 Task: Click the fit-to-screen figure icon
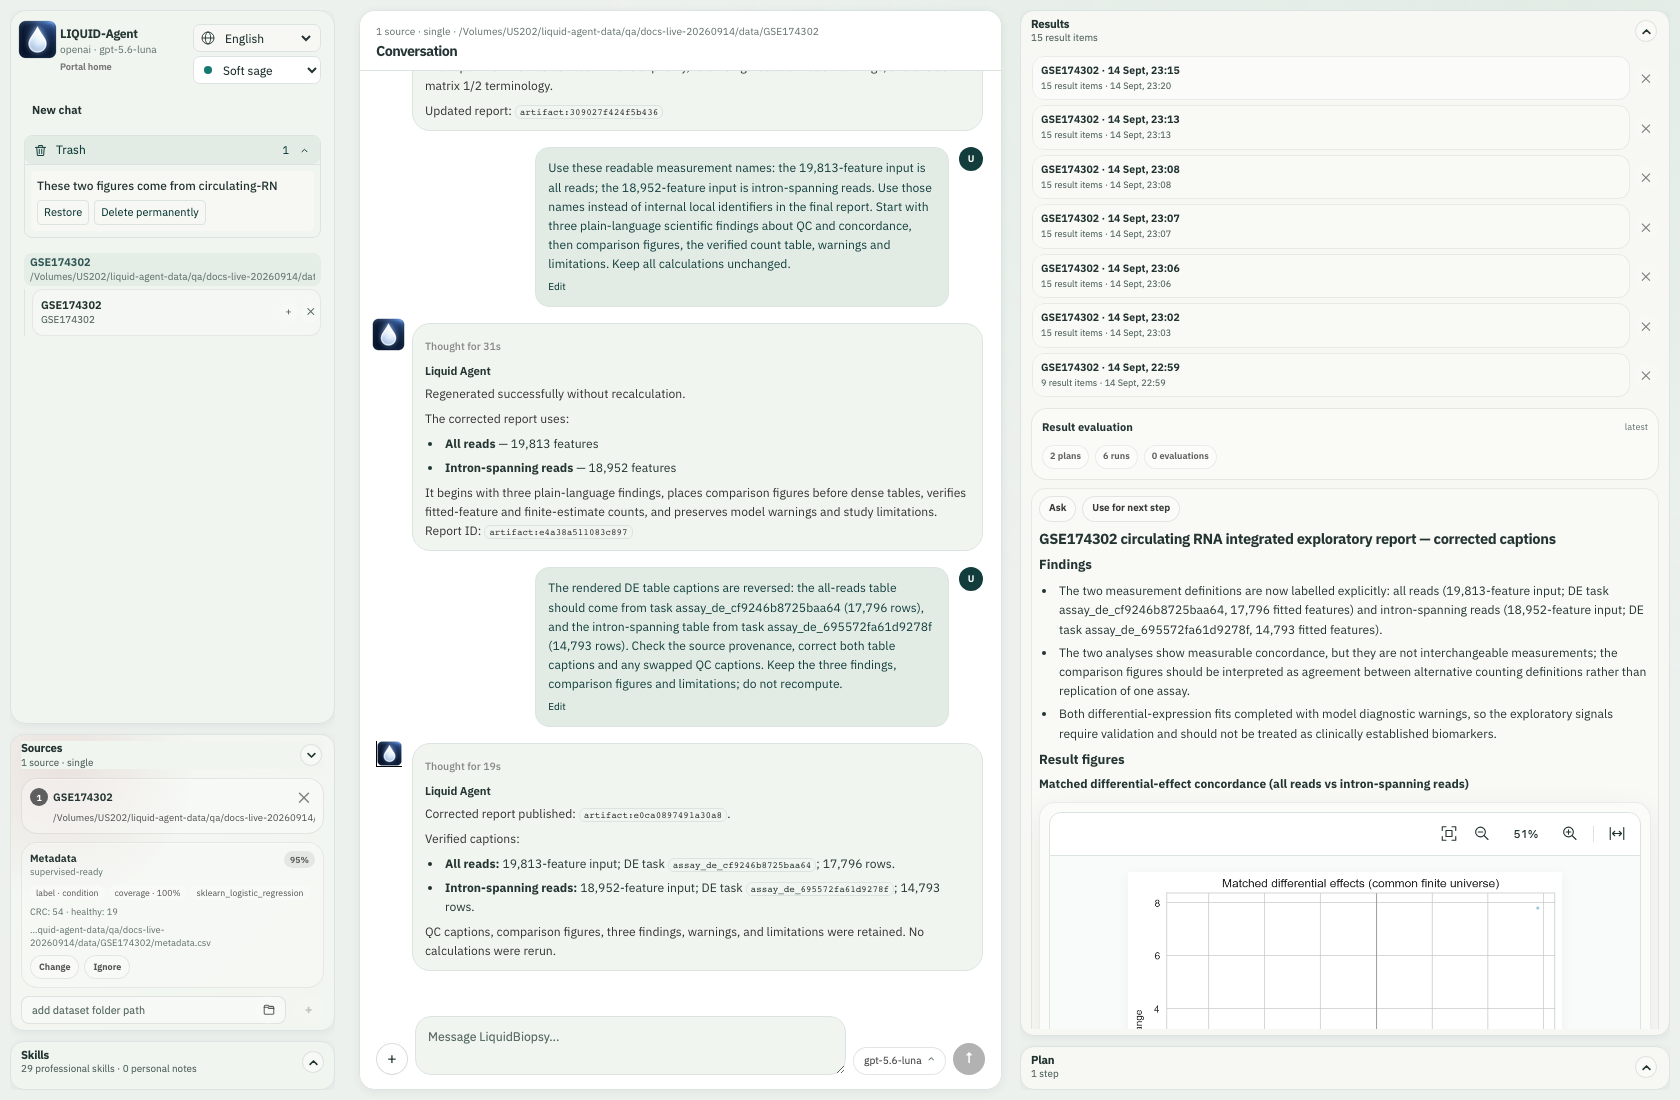coord(1448,834)
